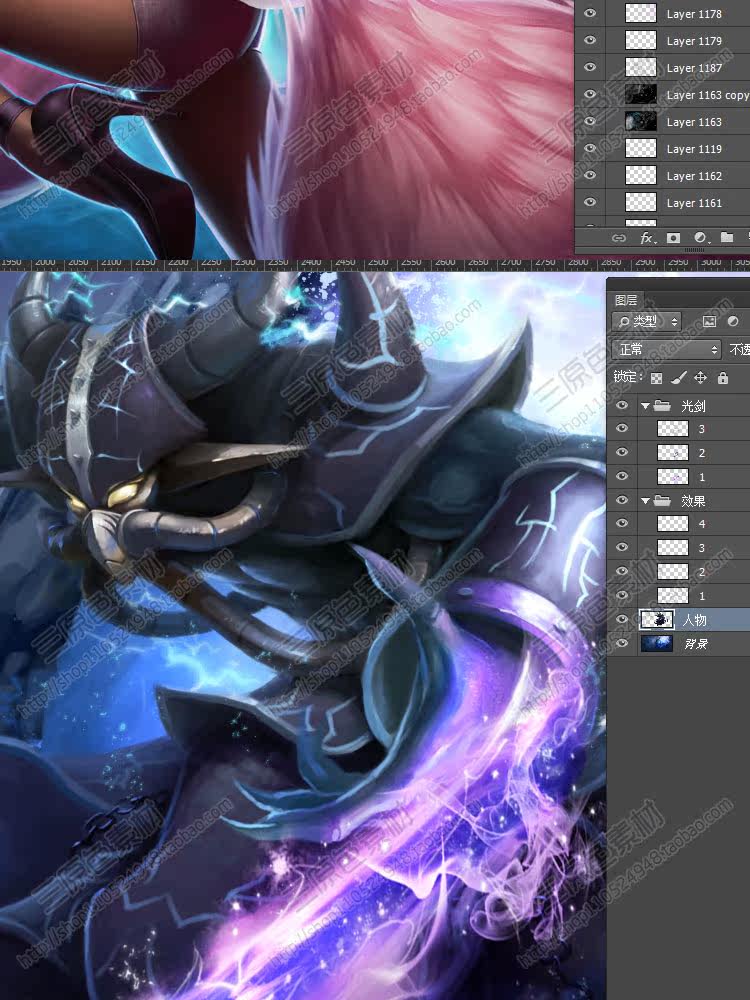
Task: Click the folder icon of the 效果 group
Action: coord(662,501)
